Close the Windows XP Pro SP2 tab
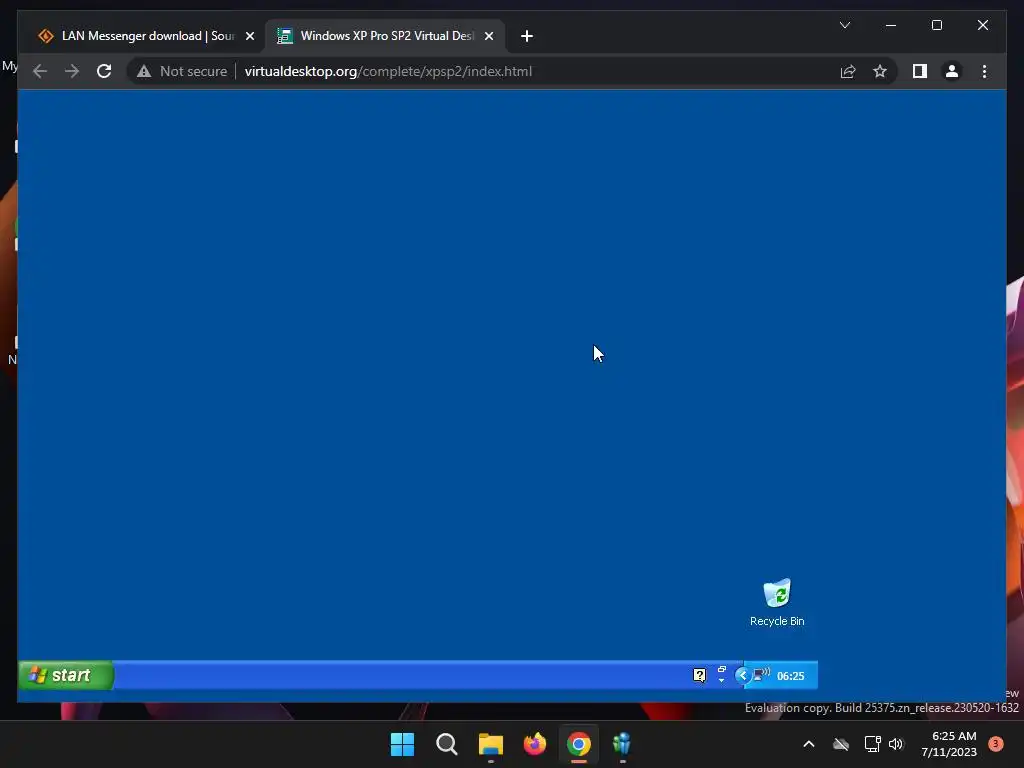Viewport: 1024px width, 768px height. click(489, 36)
